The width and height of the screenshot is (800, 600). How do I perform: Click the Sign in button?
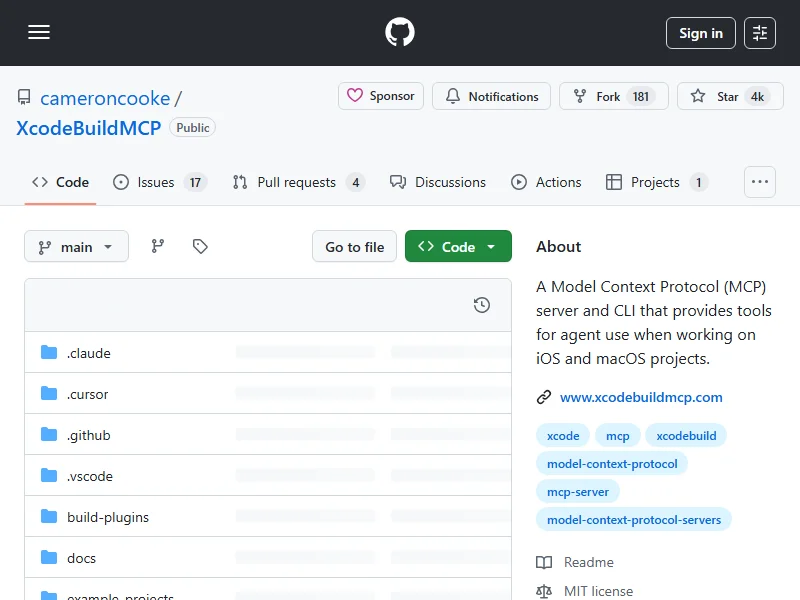click(x=700, y=33)
